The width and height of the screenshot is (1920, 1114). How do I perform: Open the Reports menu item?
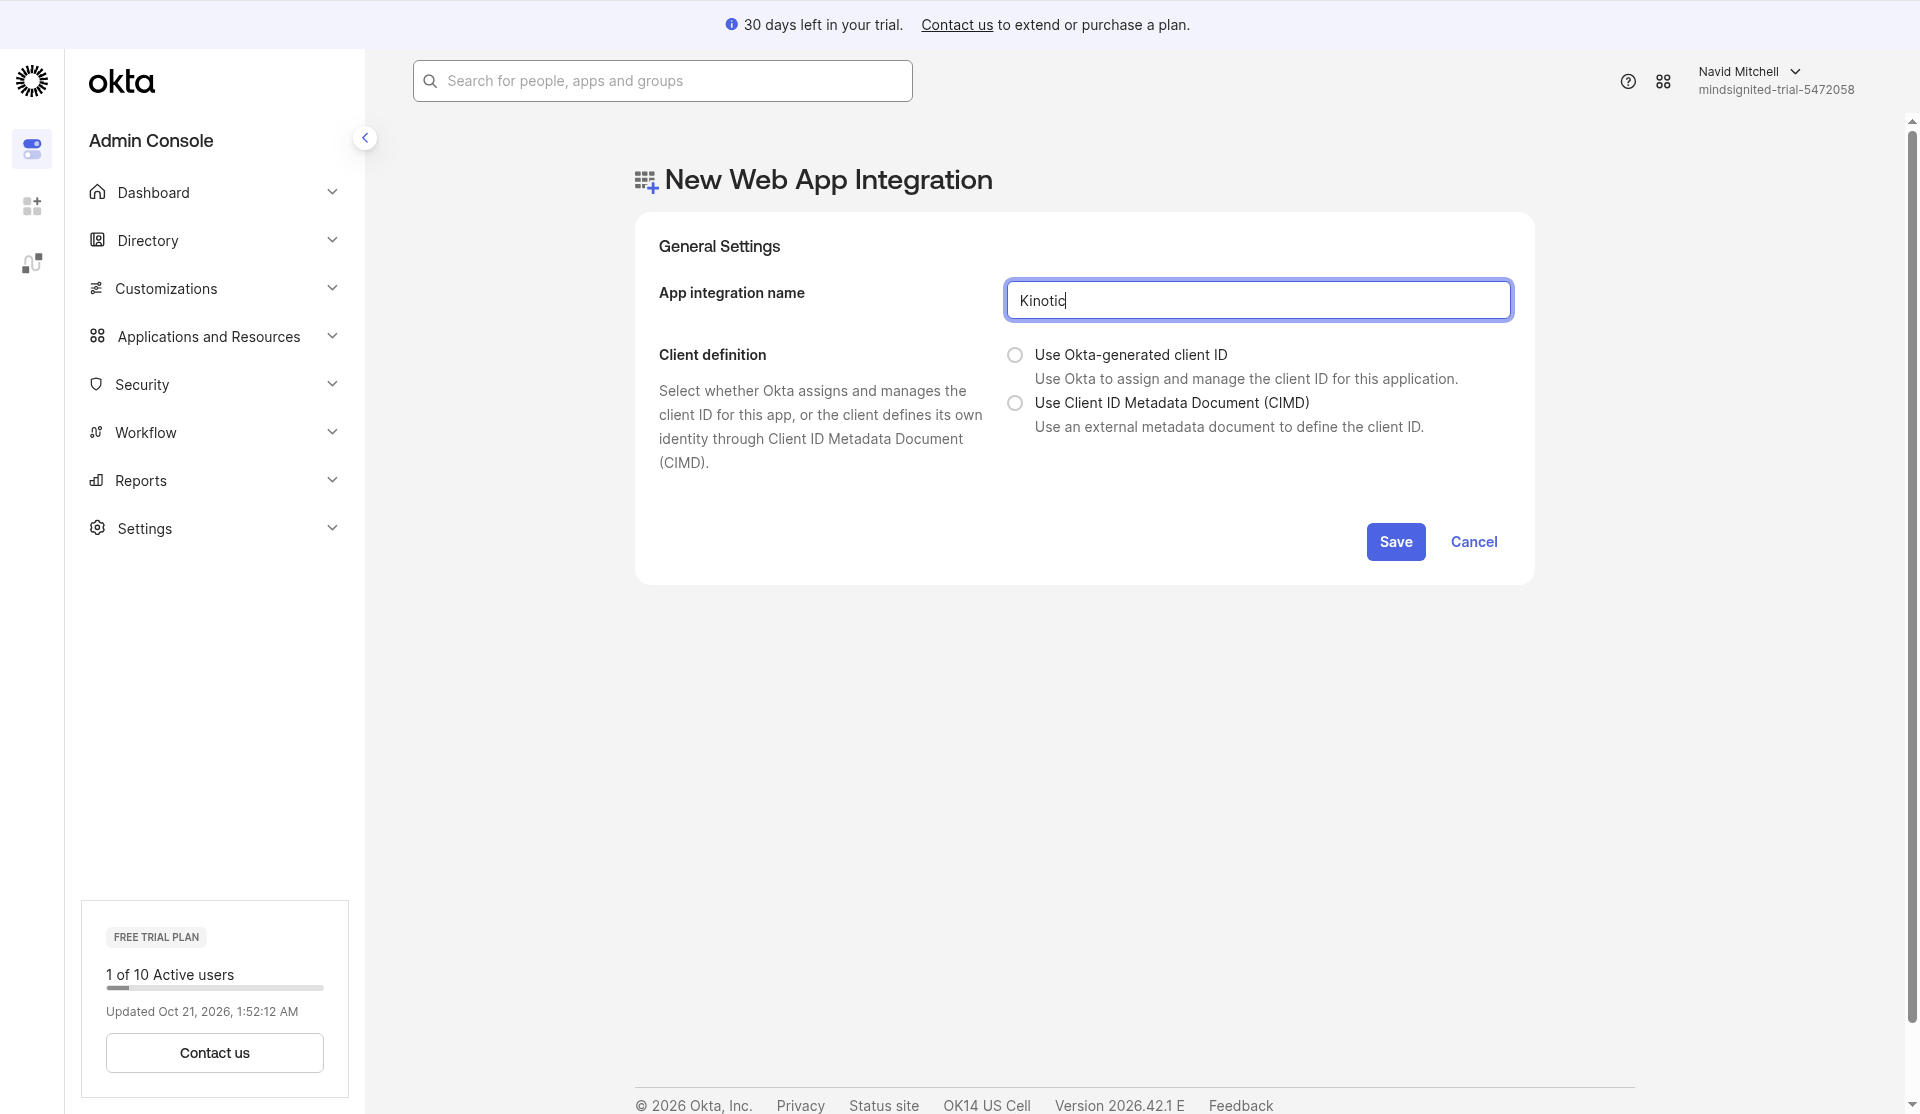[214, 480]
